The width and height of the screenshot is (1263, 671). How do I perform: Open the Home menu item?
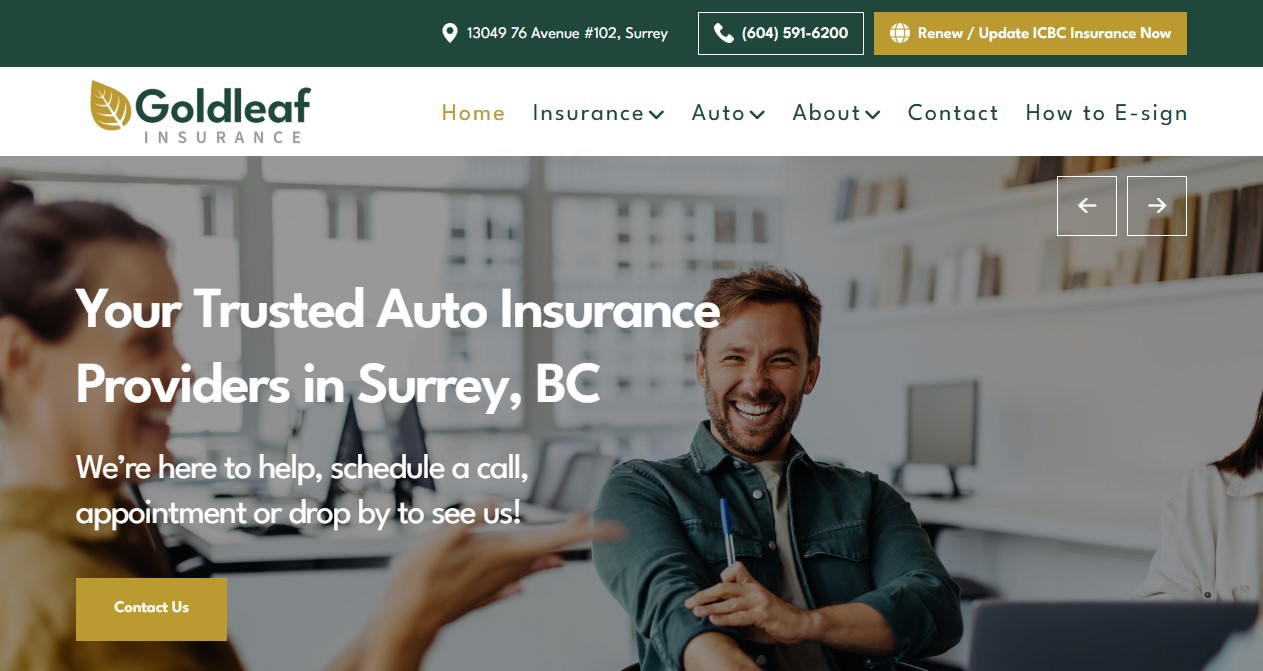(473, 113)
